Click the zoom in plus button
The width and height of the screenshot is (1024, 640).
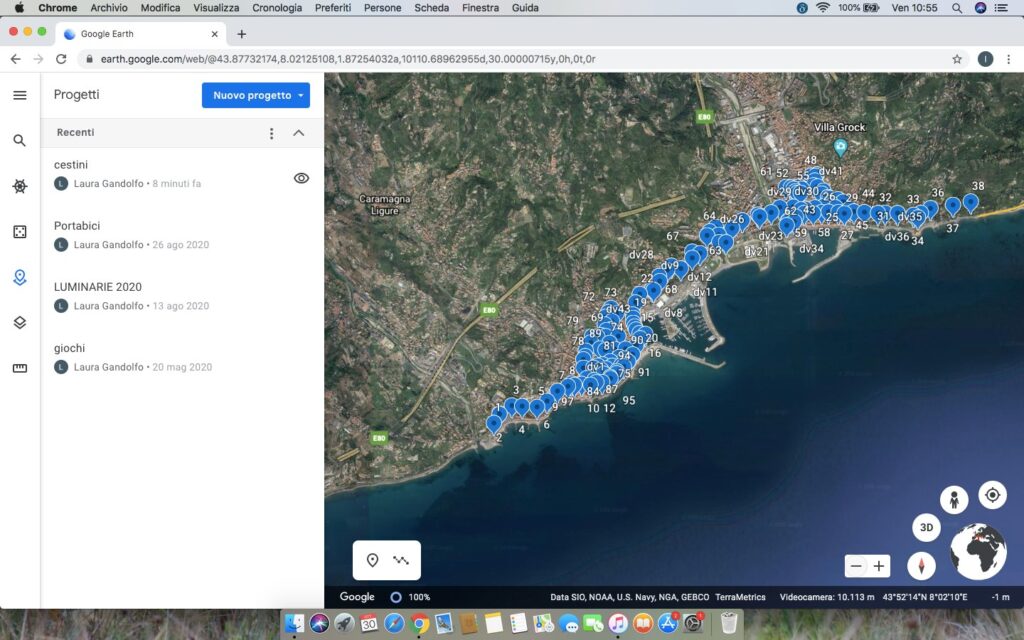tap(879, 566)
